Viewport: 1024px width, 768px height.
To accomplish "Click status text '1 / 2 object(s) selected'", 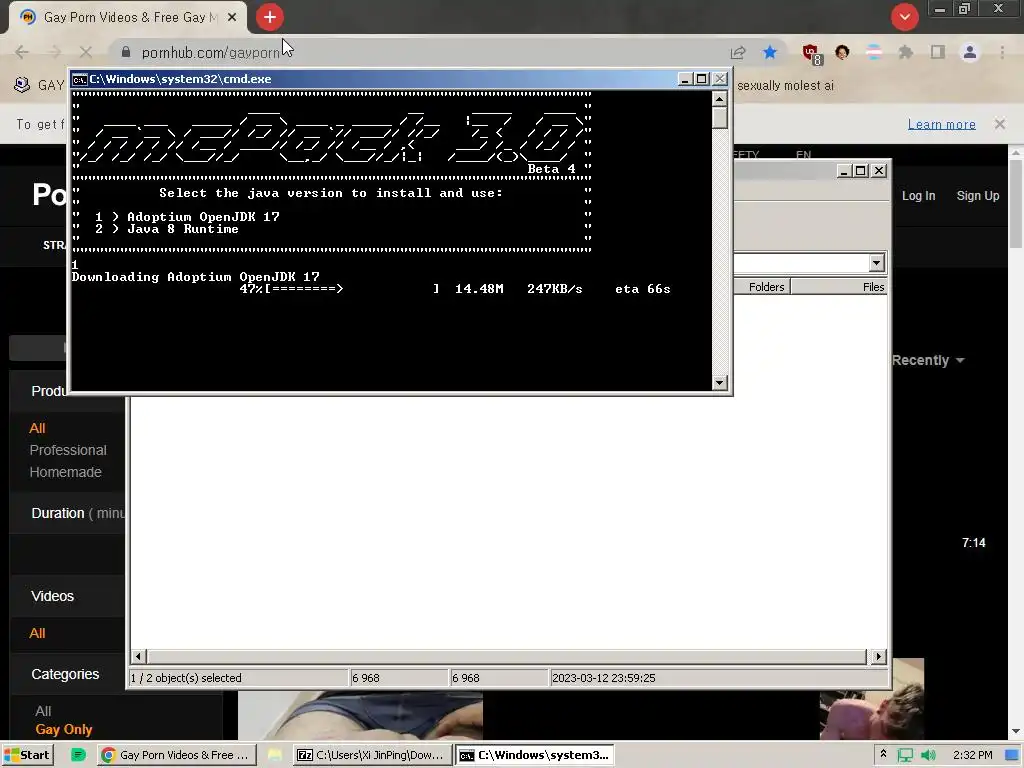I will tap(186, 678).
